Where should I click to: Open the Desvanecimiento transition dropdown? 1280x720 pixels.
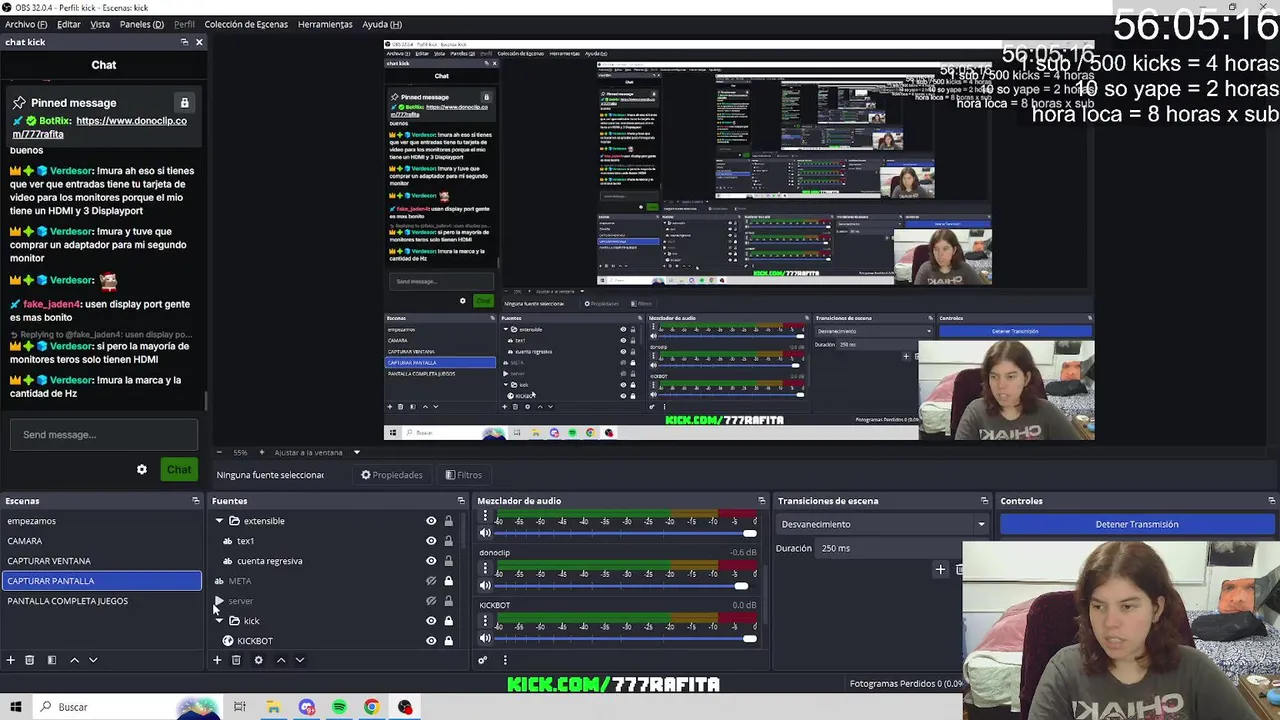point(882,524)
